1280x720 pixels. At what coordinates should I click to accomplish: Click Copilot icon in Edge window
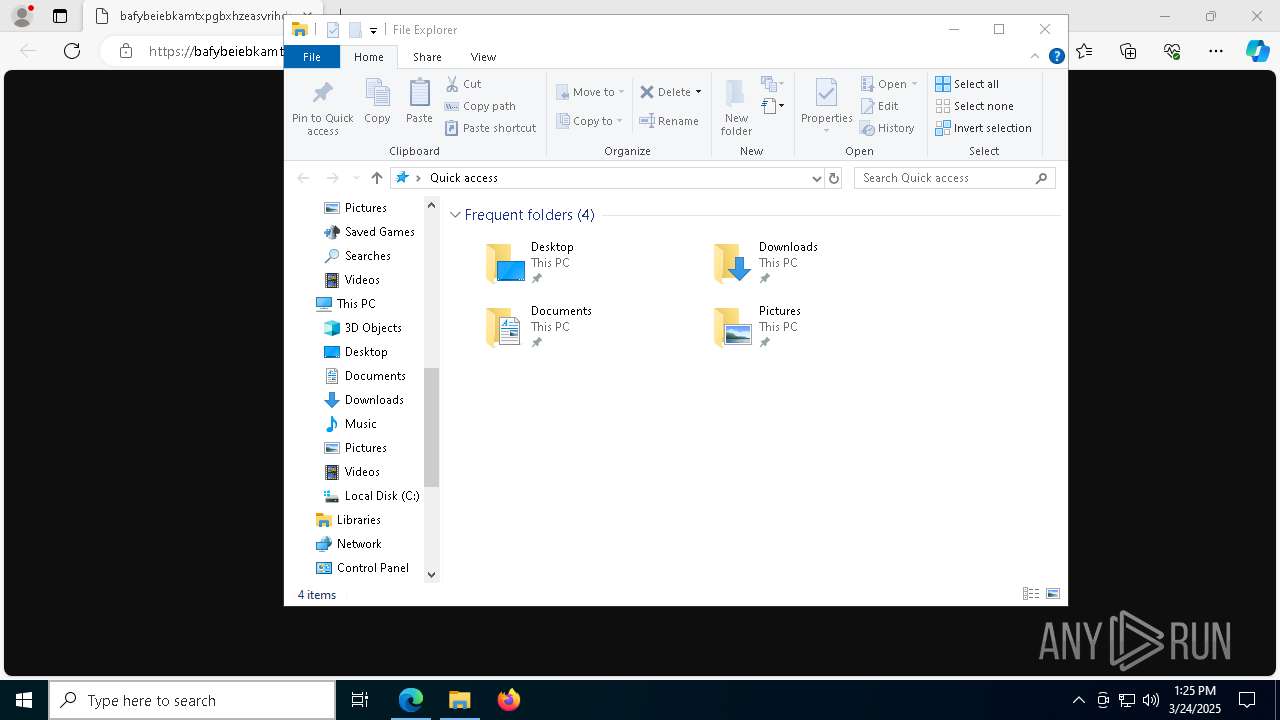click(x=1258, y=51)
